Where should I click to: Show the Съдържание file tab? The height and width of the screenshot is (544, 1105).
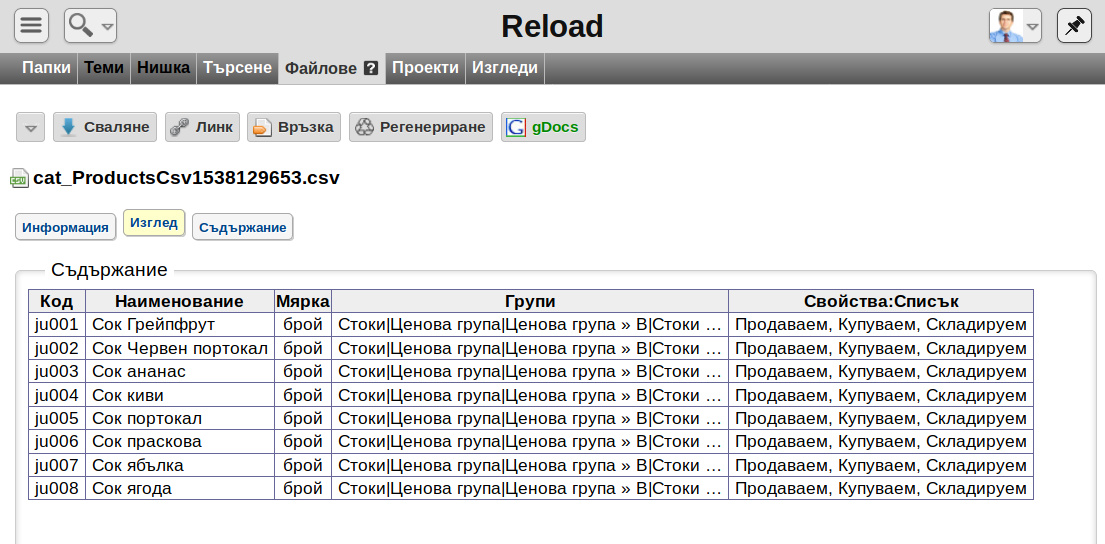[242, 228]
